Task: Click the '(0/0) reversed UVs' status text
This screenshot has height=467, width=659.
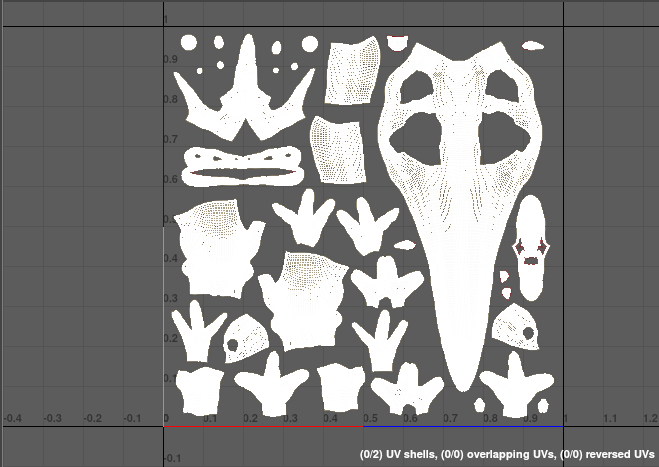Action: 607,454
